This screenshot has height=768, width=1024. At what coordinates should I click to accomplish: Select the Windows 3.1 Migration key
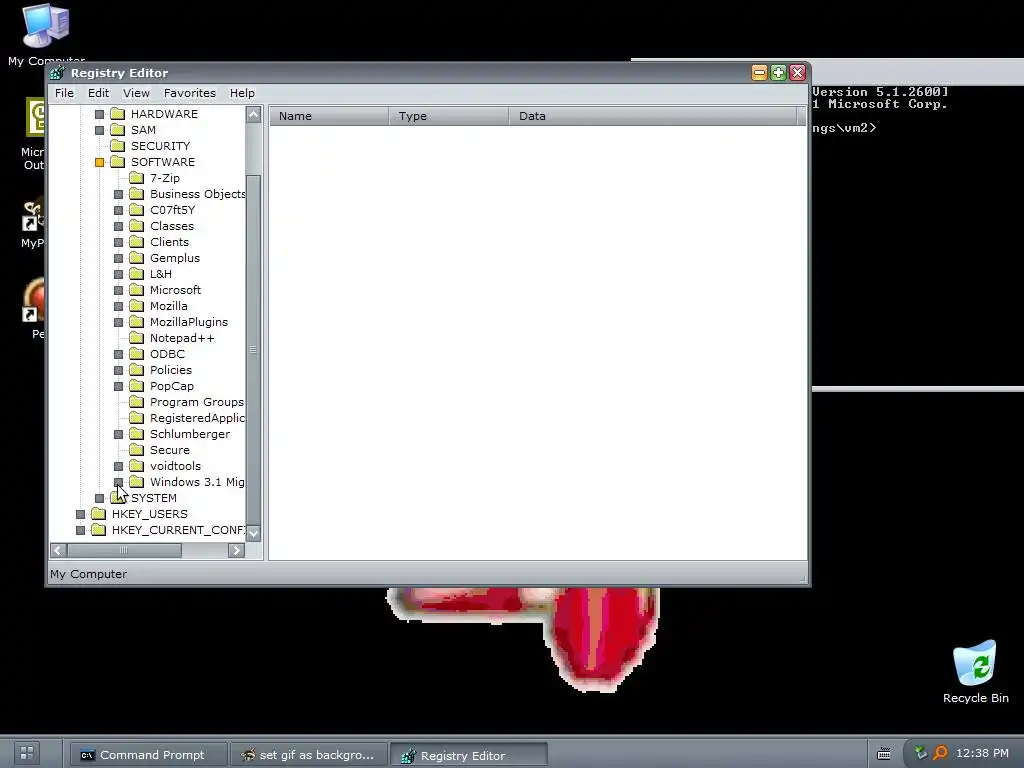[x=197, y=482]
